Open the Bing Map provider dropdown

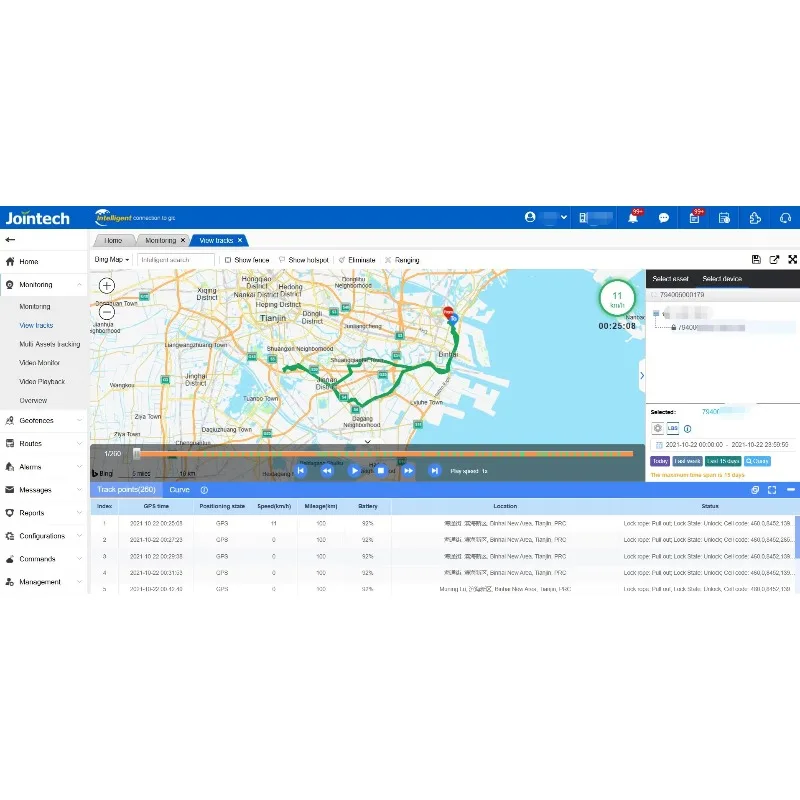tap(112, 260)
